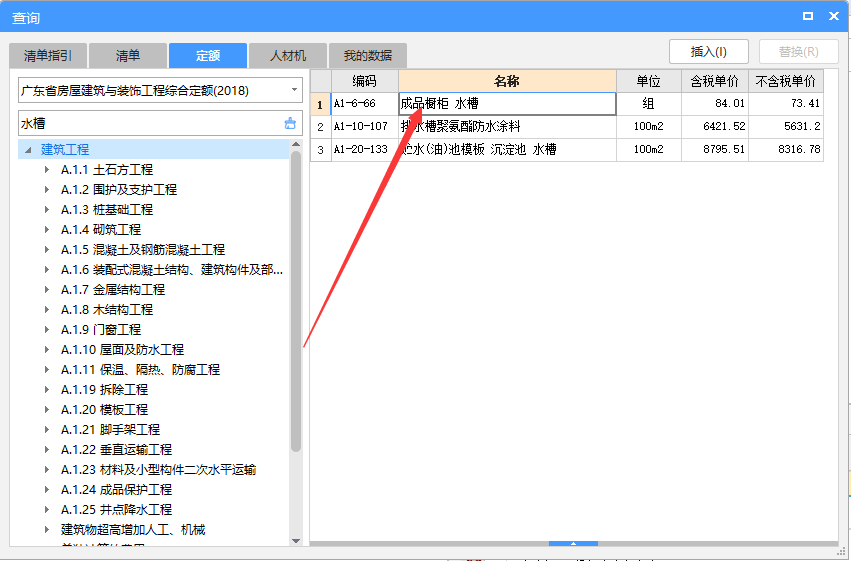Click the 含税单价 column header
The image size is (851, 561).
click(x=715, y=81)
